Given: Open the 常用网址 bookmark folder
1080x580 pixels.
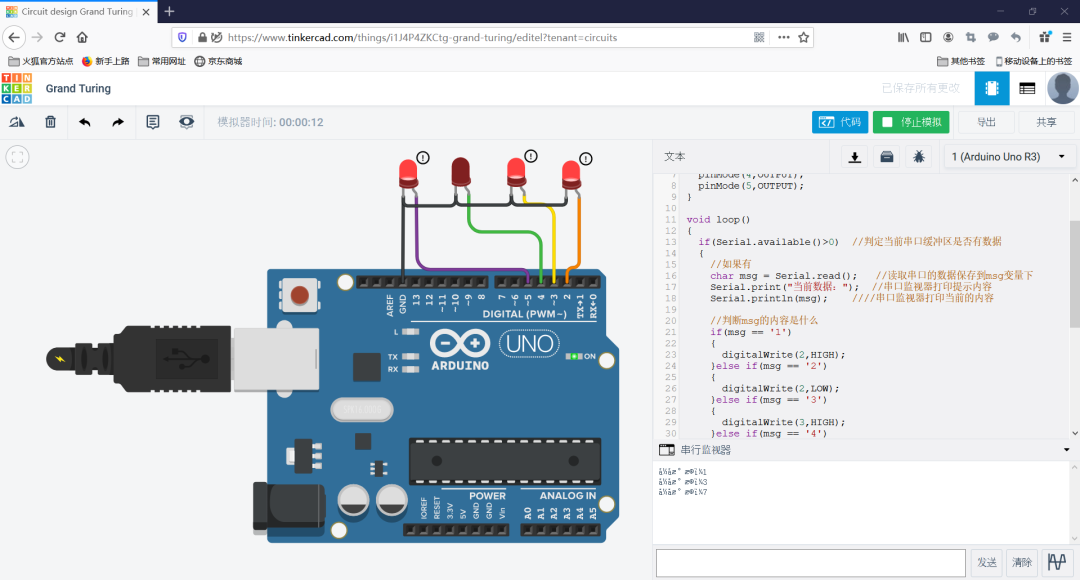Looking at the screenshot, I should (162, 61).
